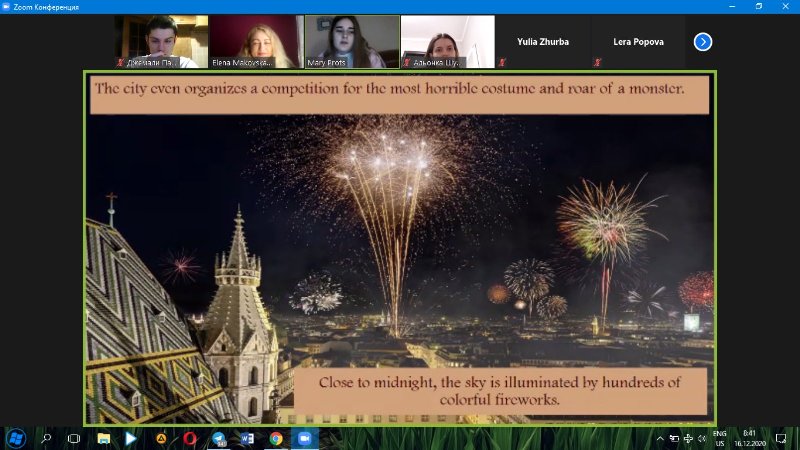
Task: Open the volume tray icon
Action: tap(702, 438)
